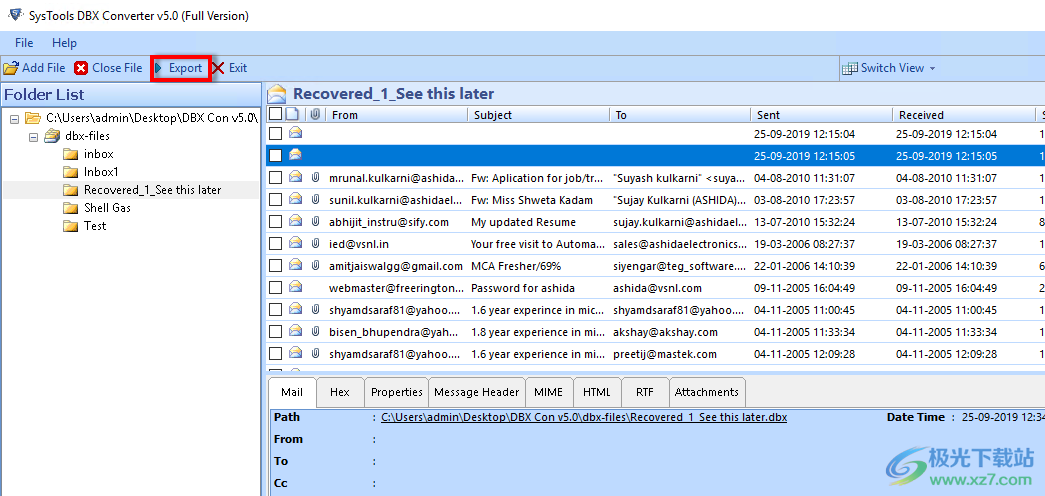The height and width of the screenshot is (496, 1045).
Task: Open the Switch View dropdown
Action: pos(889,68)
